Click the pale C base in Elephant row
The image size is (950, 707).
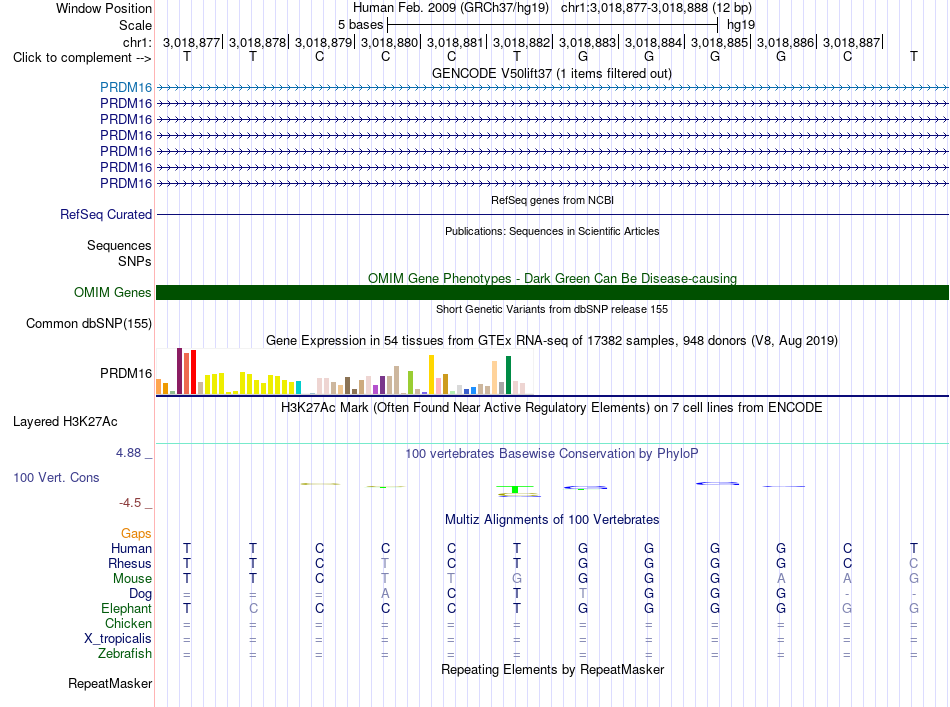click(253, 608)
